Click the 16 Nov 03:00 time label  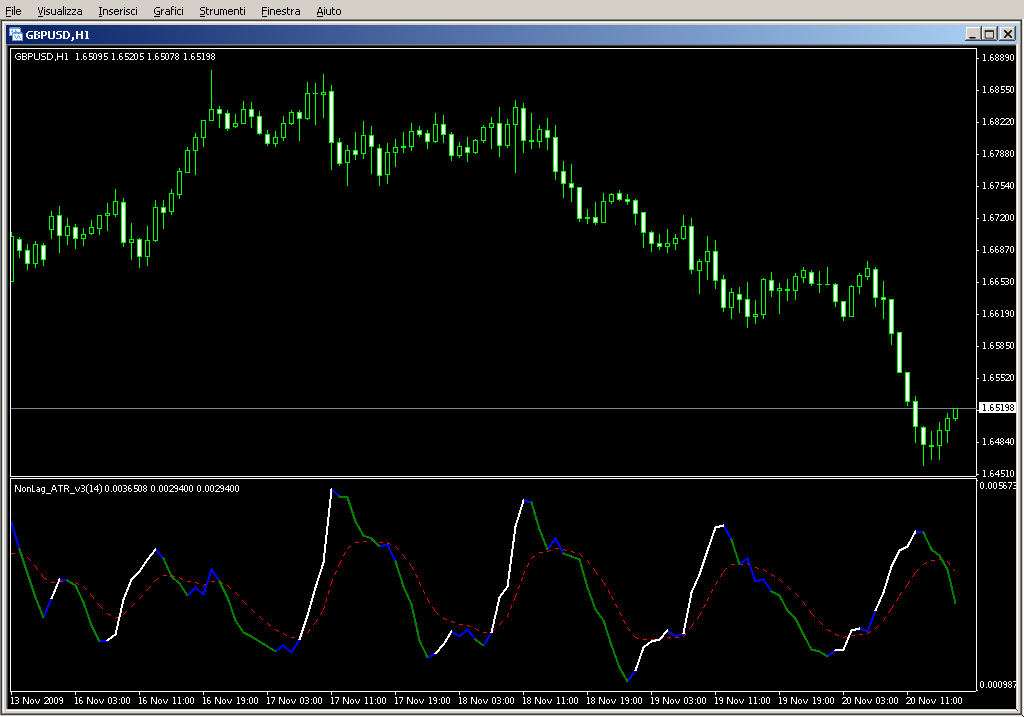coord(102,701)
